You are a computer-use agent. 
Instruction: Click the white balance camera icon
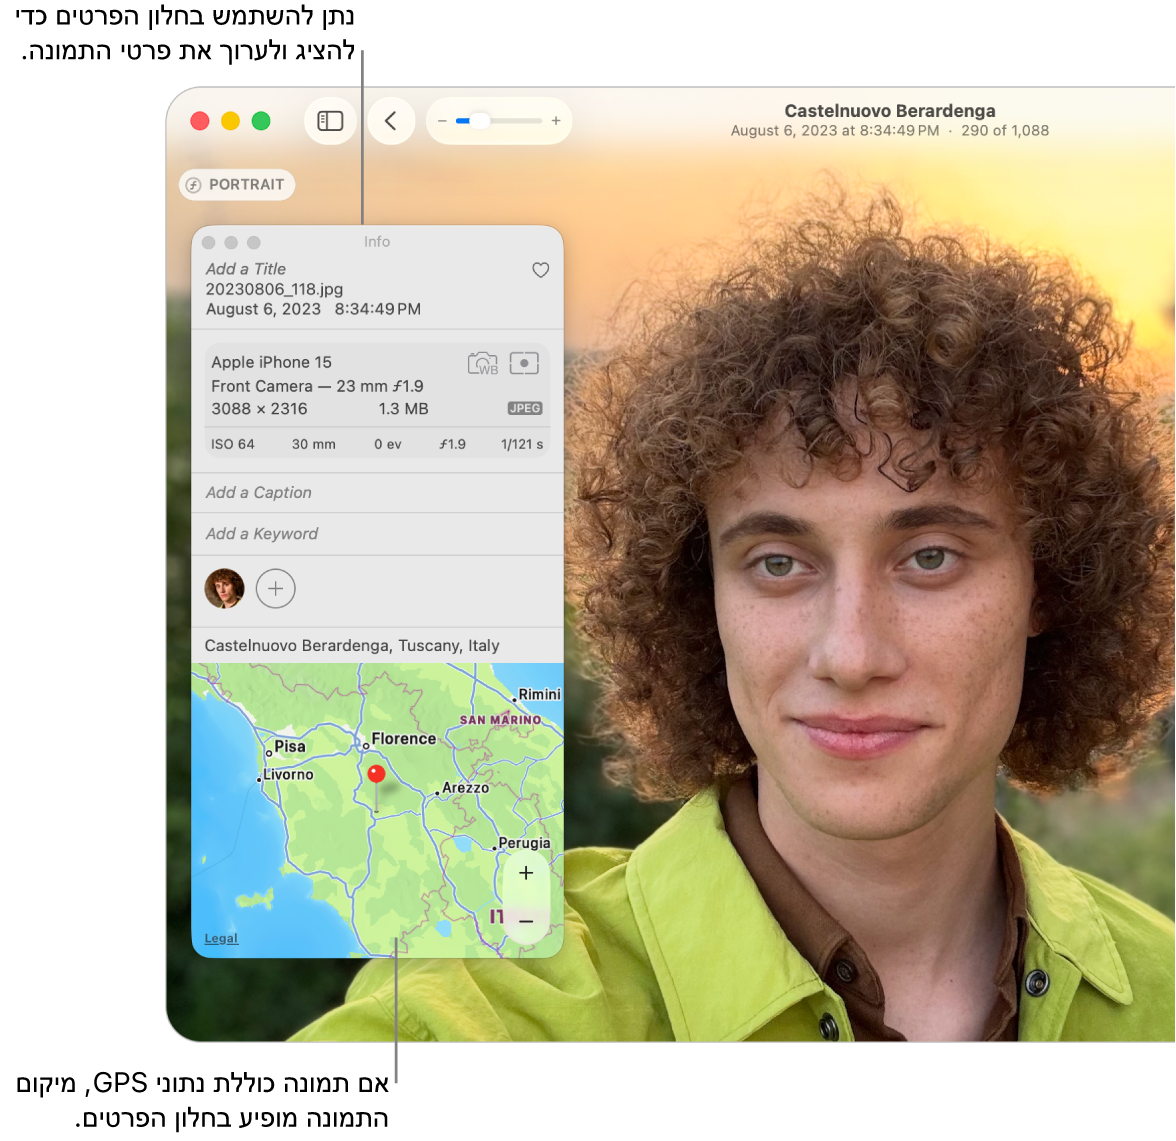[483, 364]
